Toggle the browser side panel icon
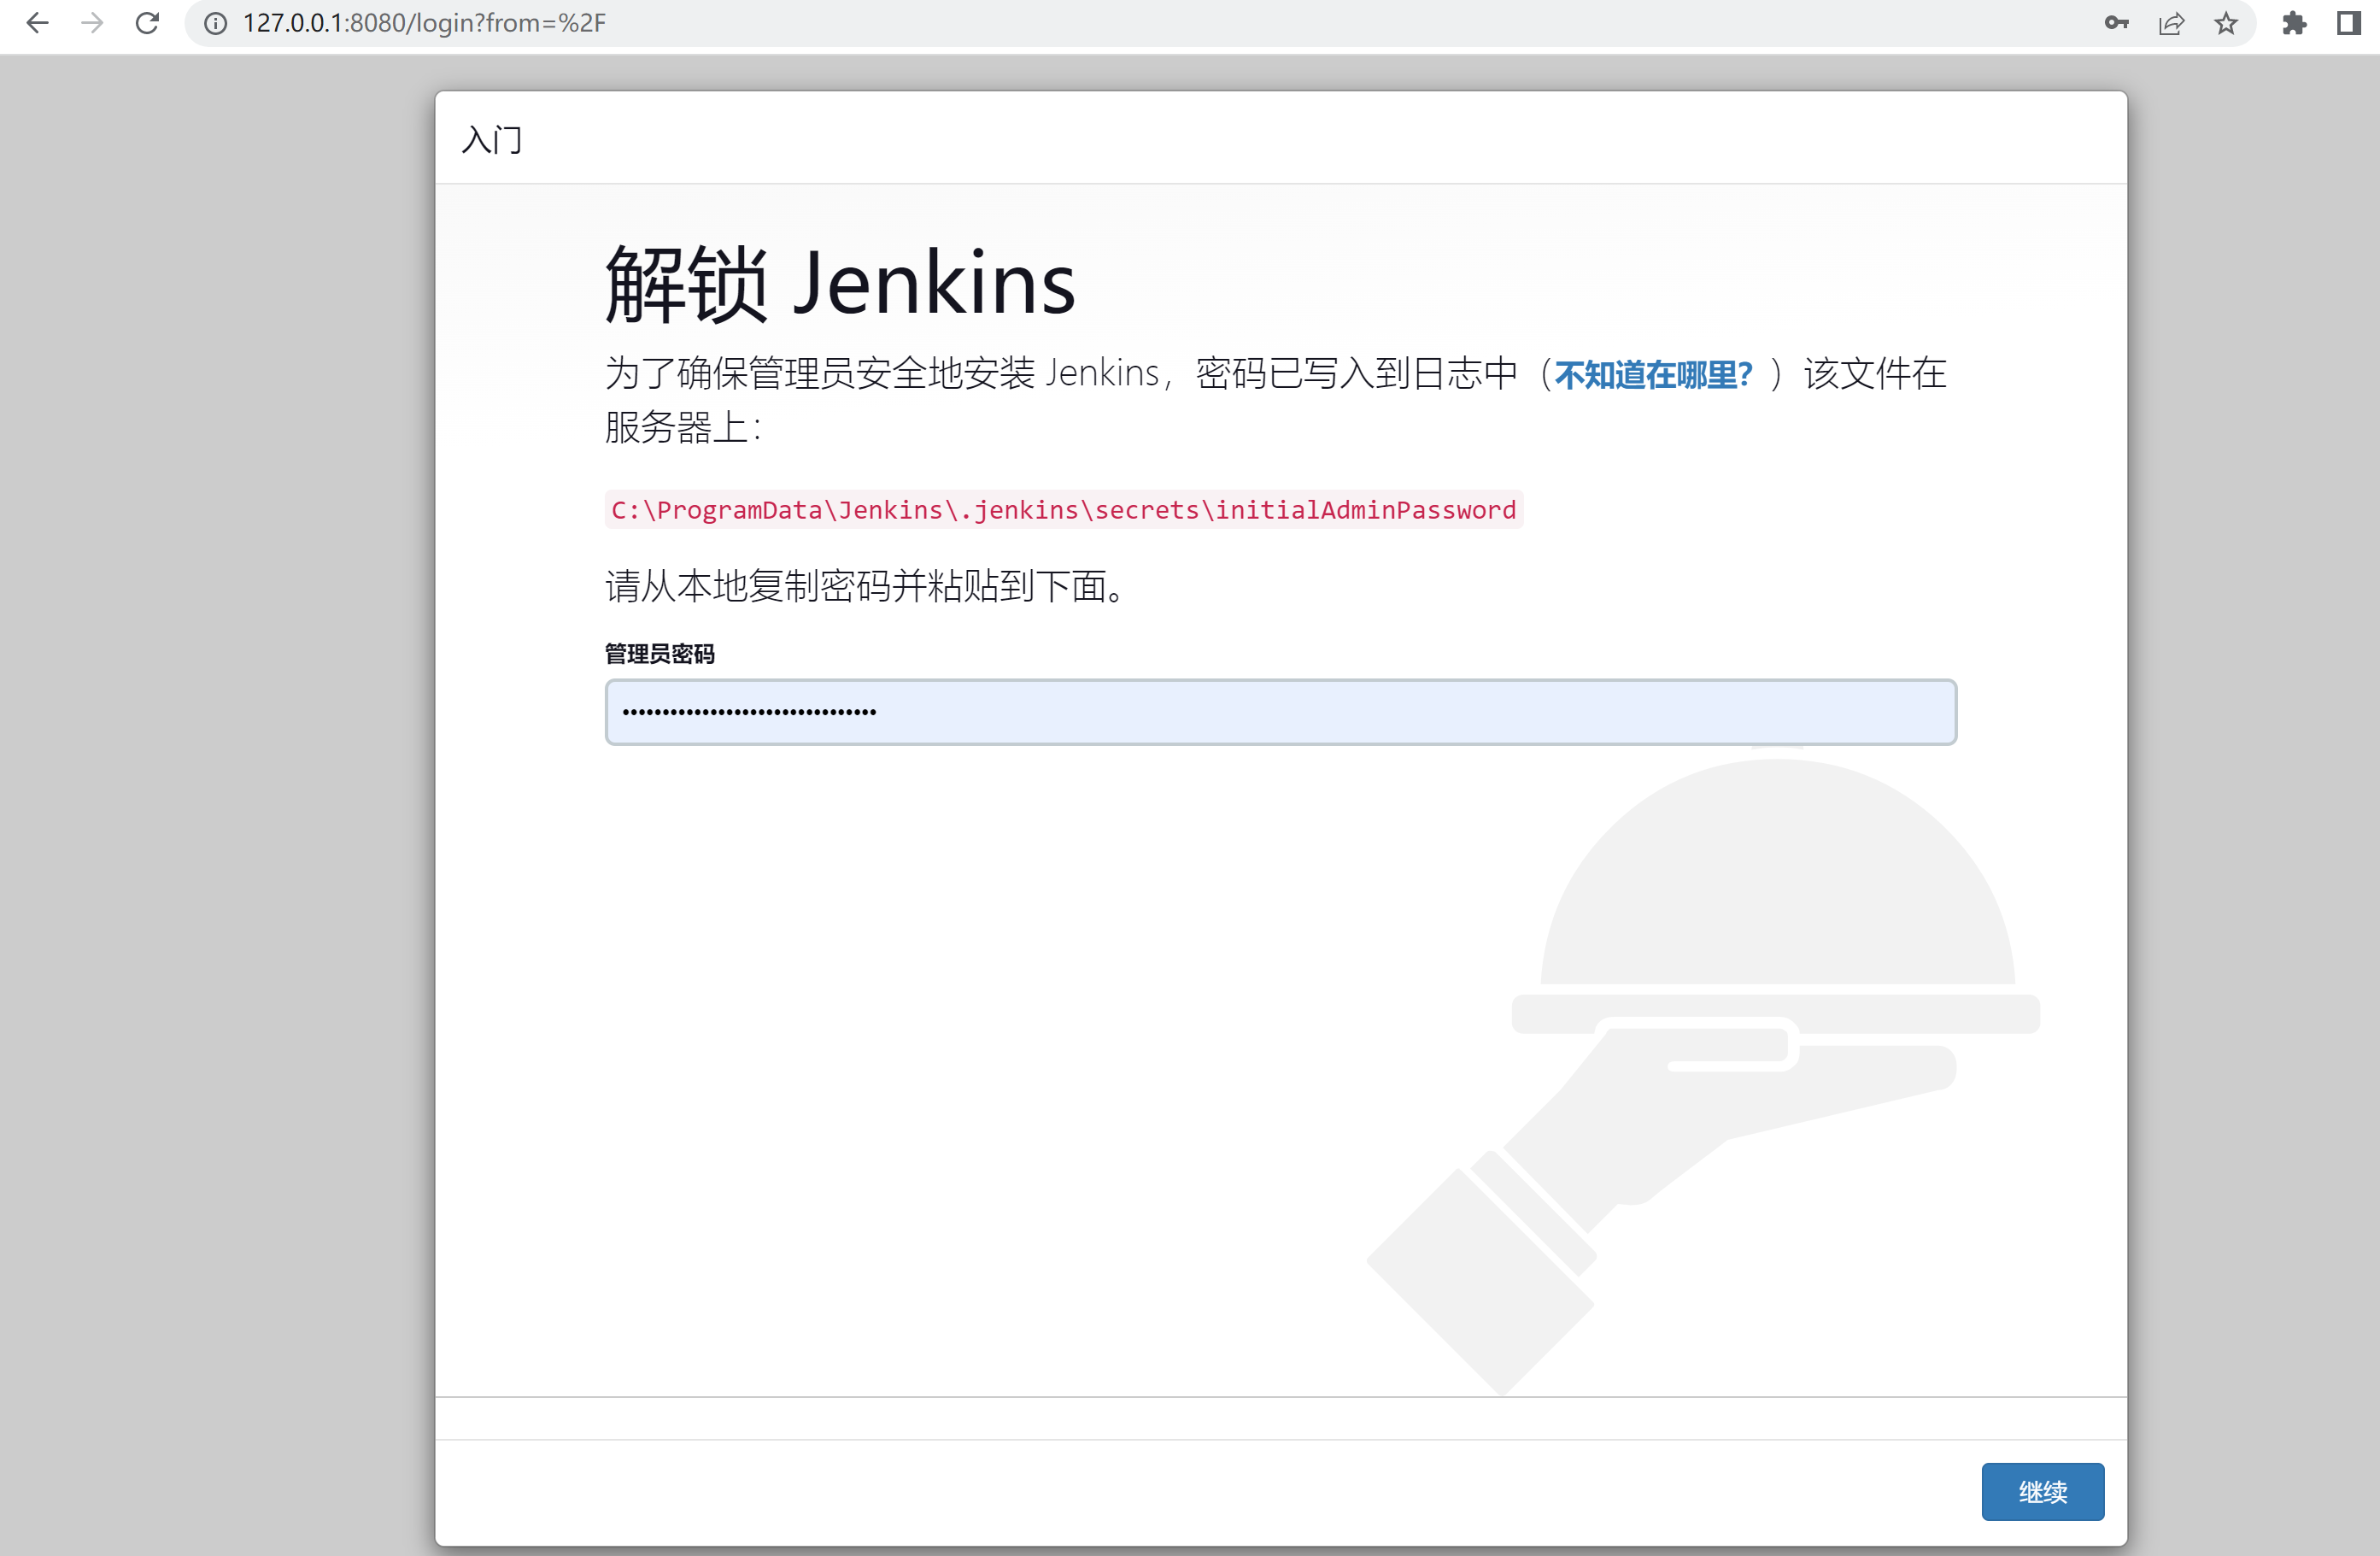The width and height of the screenshot is (2380, 1556). tap(2348, 23)
